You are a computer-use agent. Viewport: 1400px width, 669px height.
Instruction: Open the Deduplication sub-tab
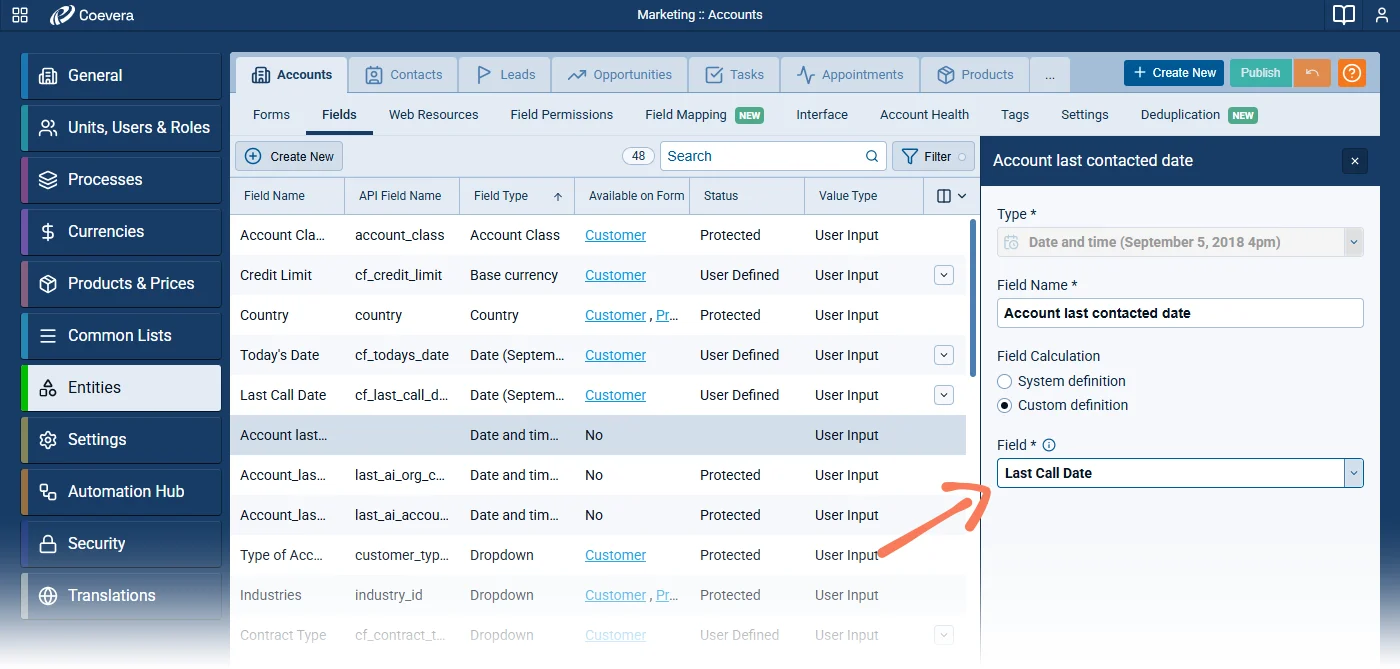coord(1199,115)
